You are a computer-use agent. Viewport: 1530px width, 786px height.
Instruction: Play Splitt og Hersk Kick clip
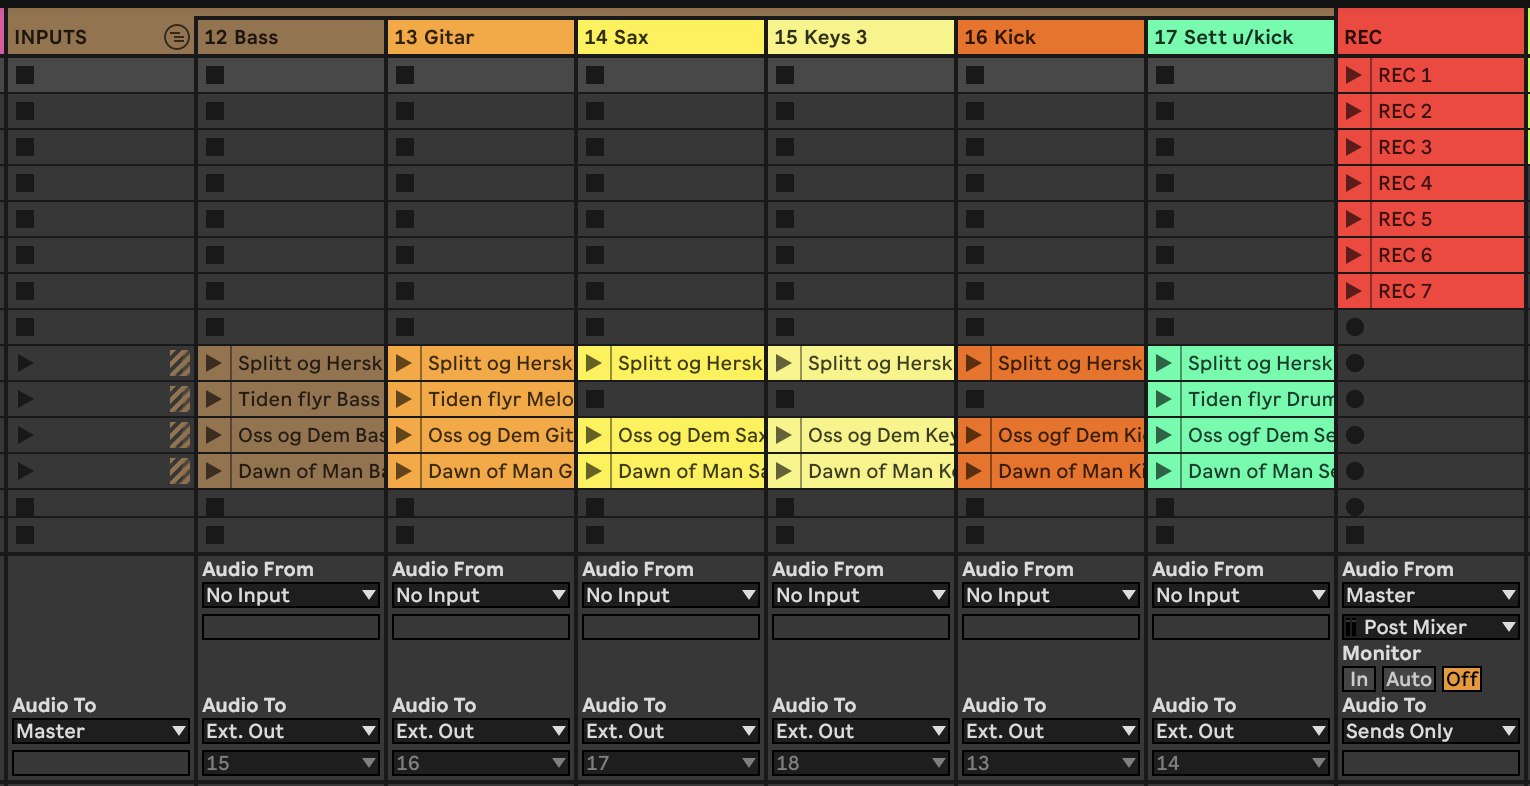coord(973,363)
